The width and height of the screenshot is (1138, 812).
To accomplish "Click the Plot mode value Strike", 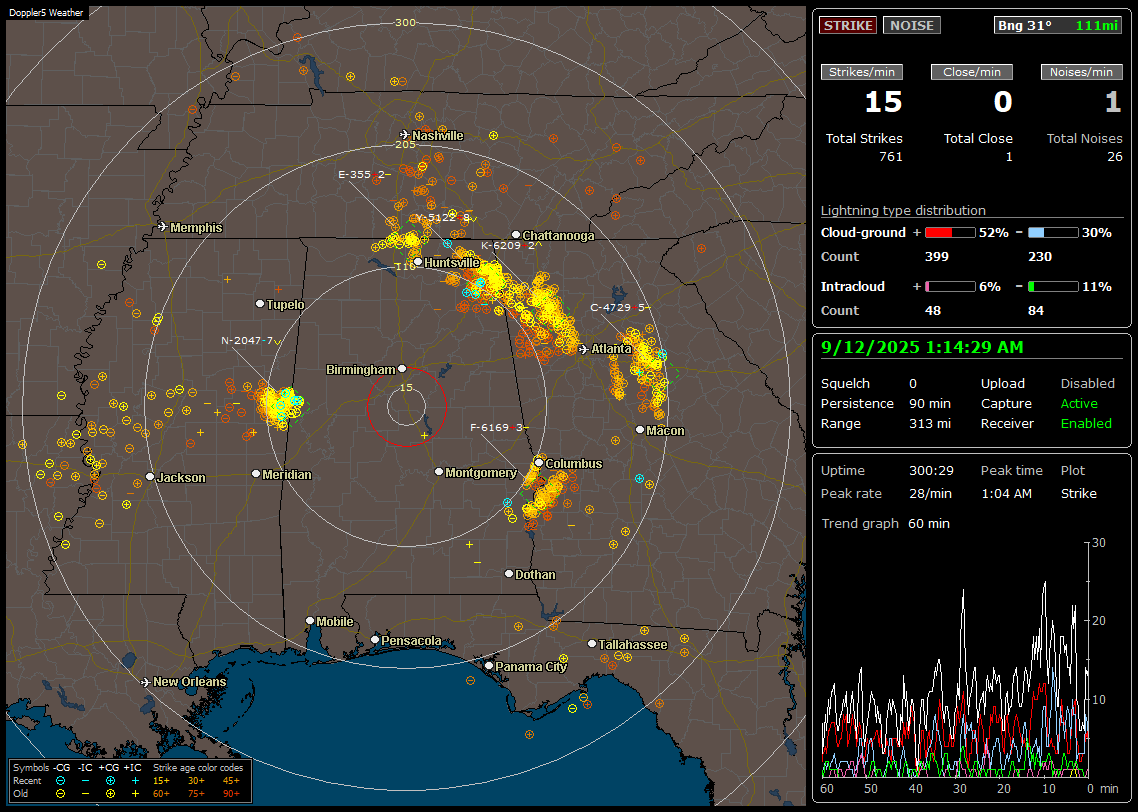I will [1078, 493].
